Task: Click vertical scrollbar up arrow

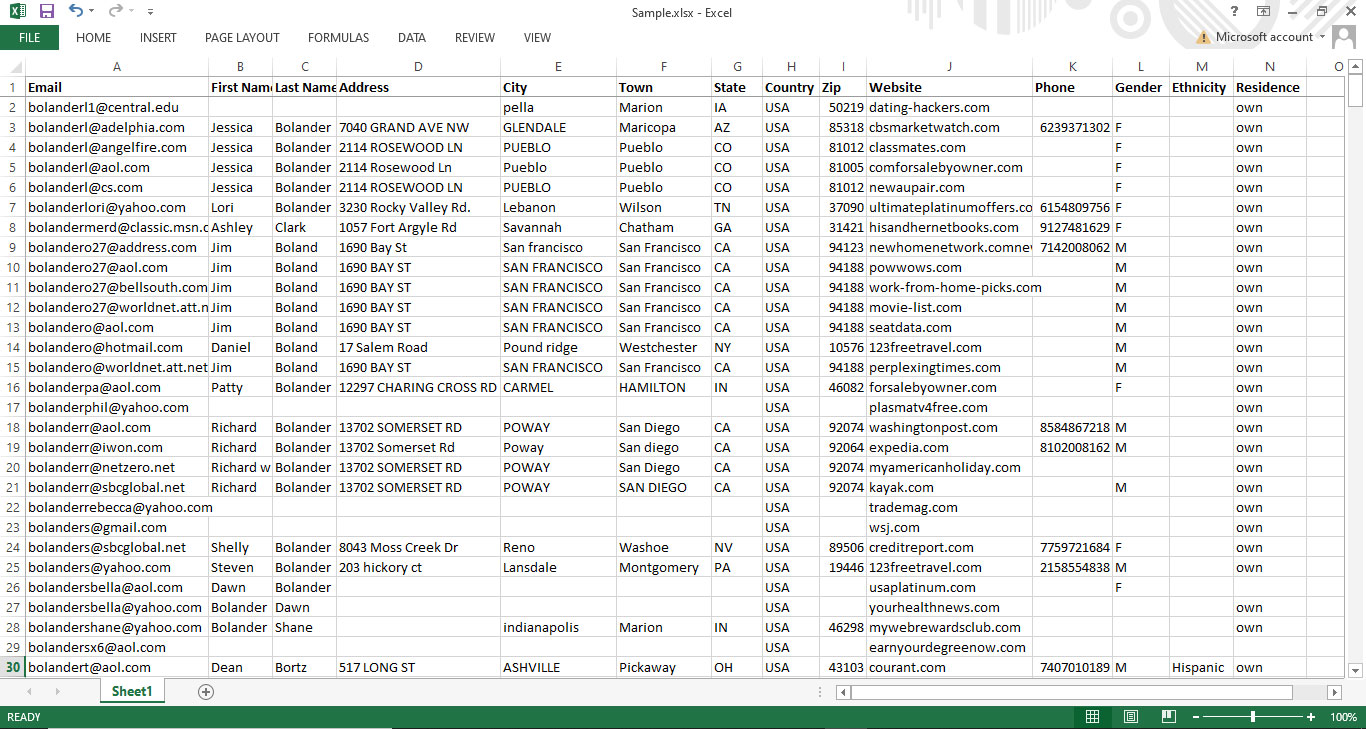Action: (x=1356, y=66)
